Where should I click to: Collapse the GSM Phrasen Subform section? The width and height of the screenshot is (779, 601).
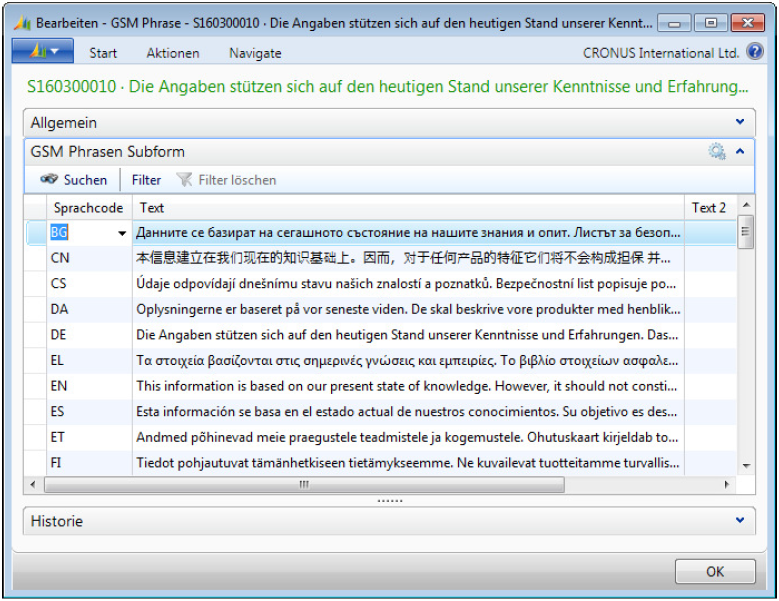click(740, 152)
